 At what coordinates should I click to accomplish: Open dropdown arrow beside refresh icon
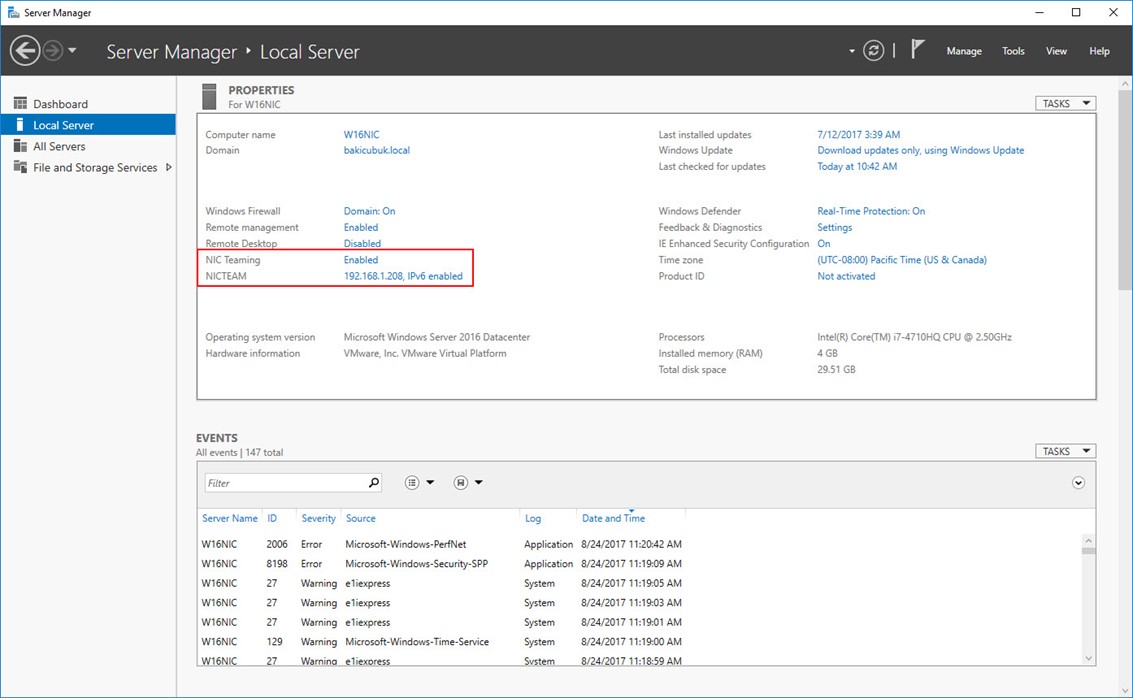point(852,51)
